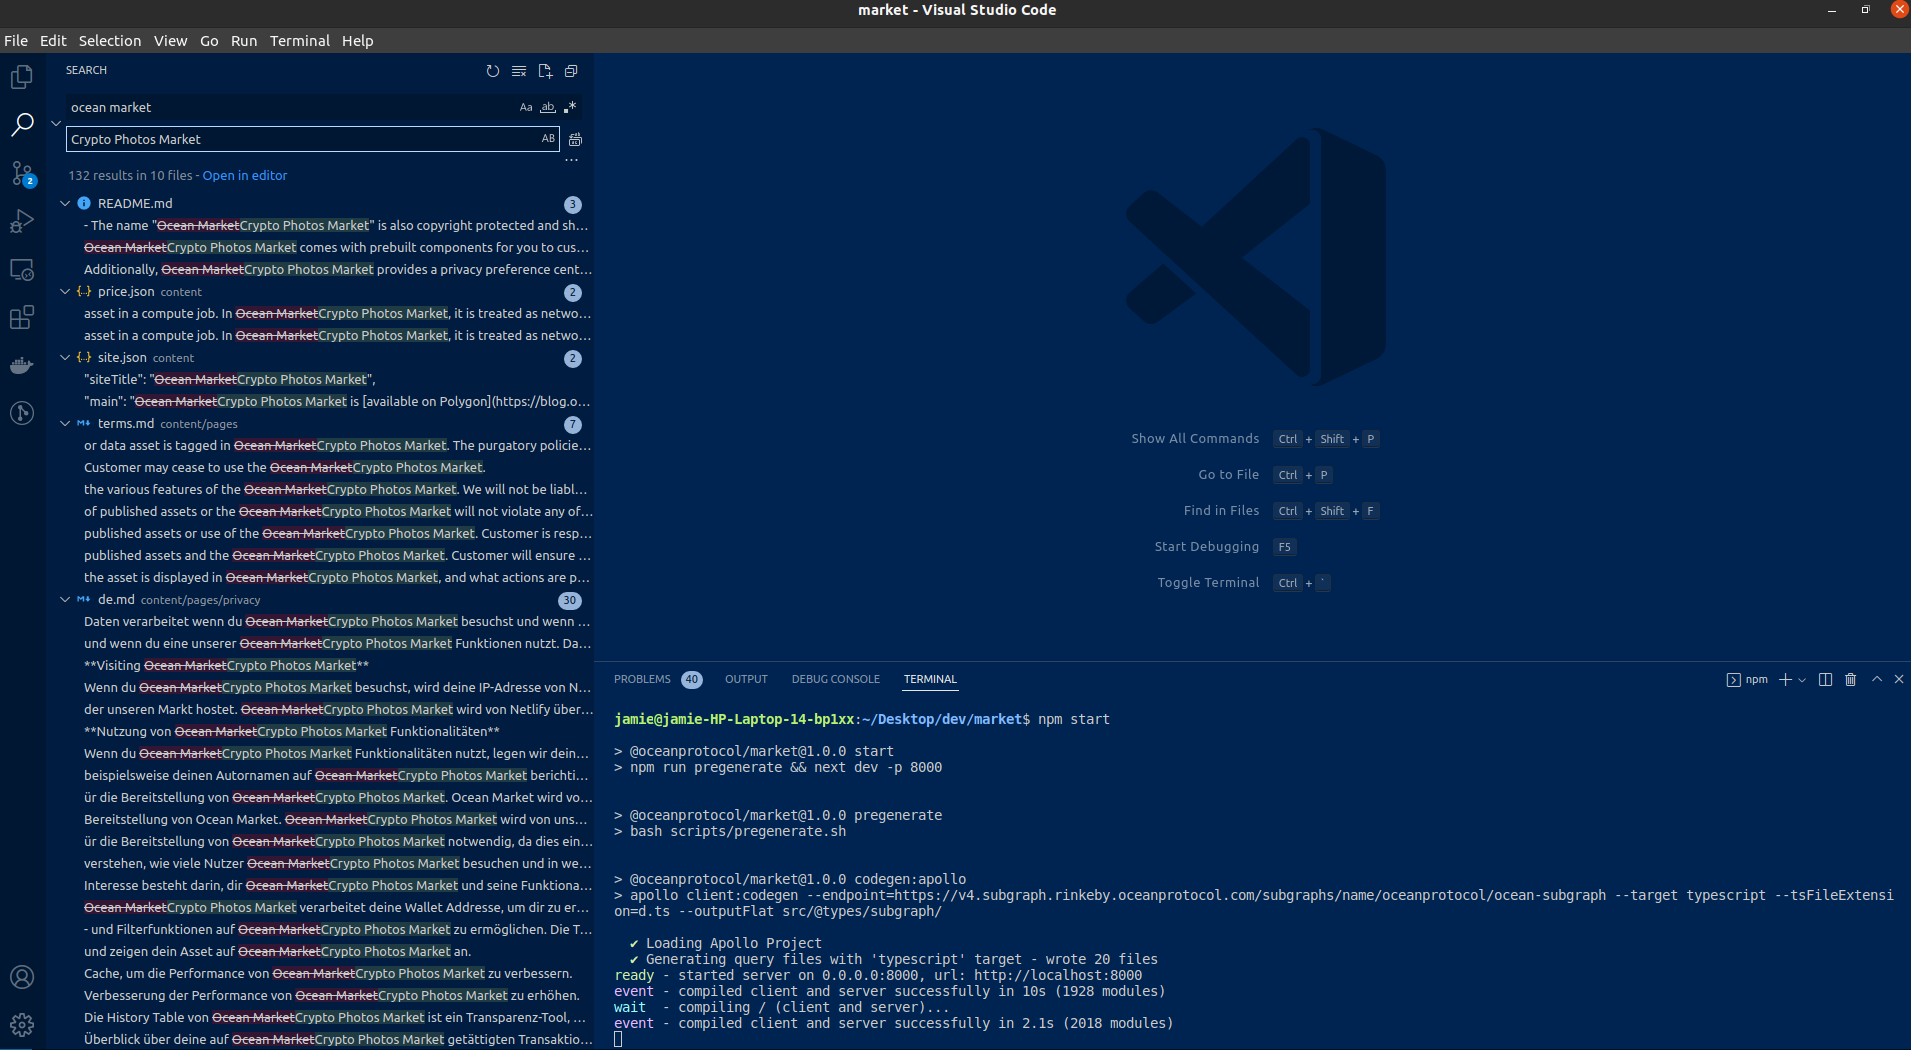Screen dimensions: 1911x1050
Task: Maximize the panel size
Action: 1877,679
